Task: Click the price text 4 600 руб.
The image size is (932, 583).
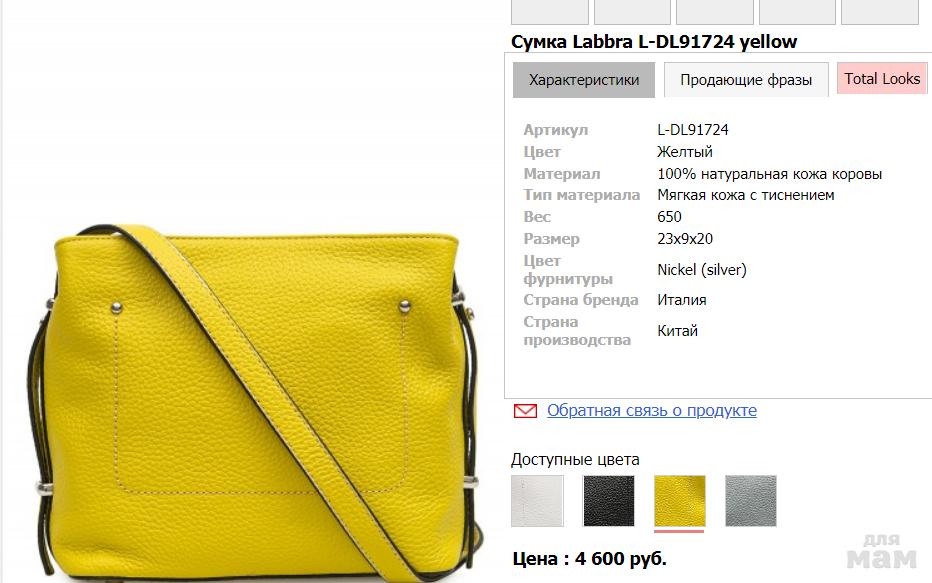Action: tap(621, 559)
